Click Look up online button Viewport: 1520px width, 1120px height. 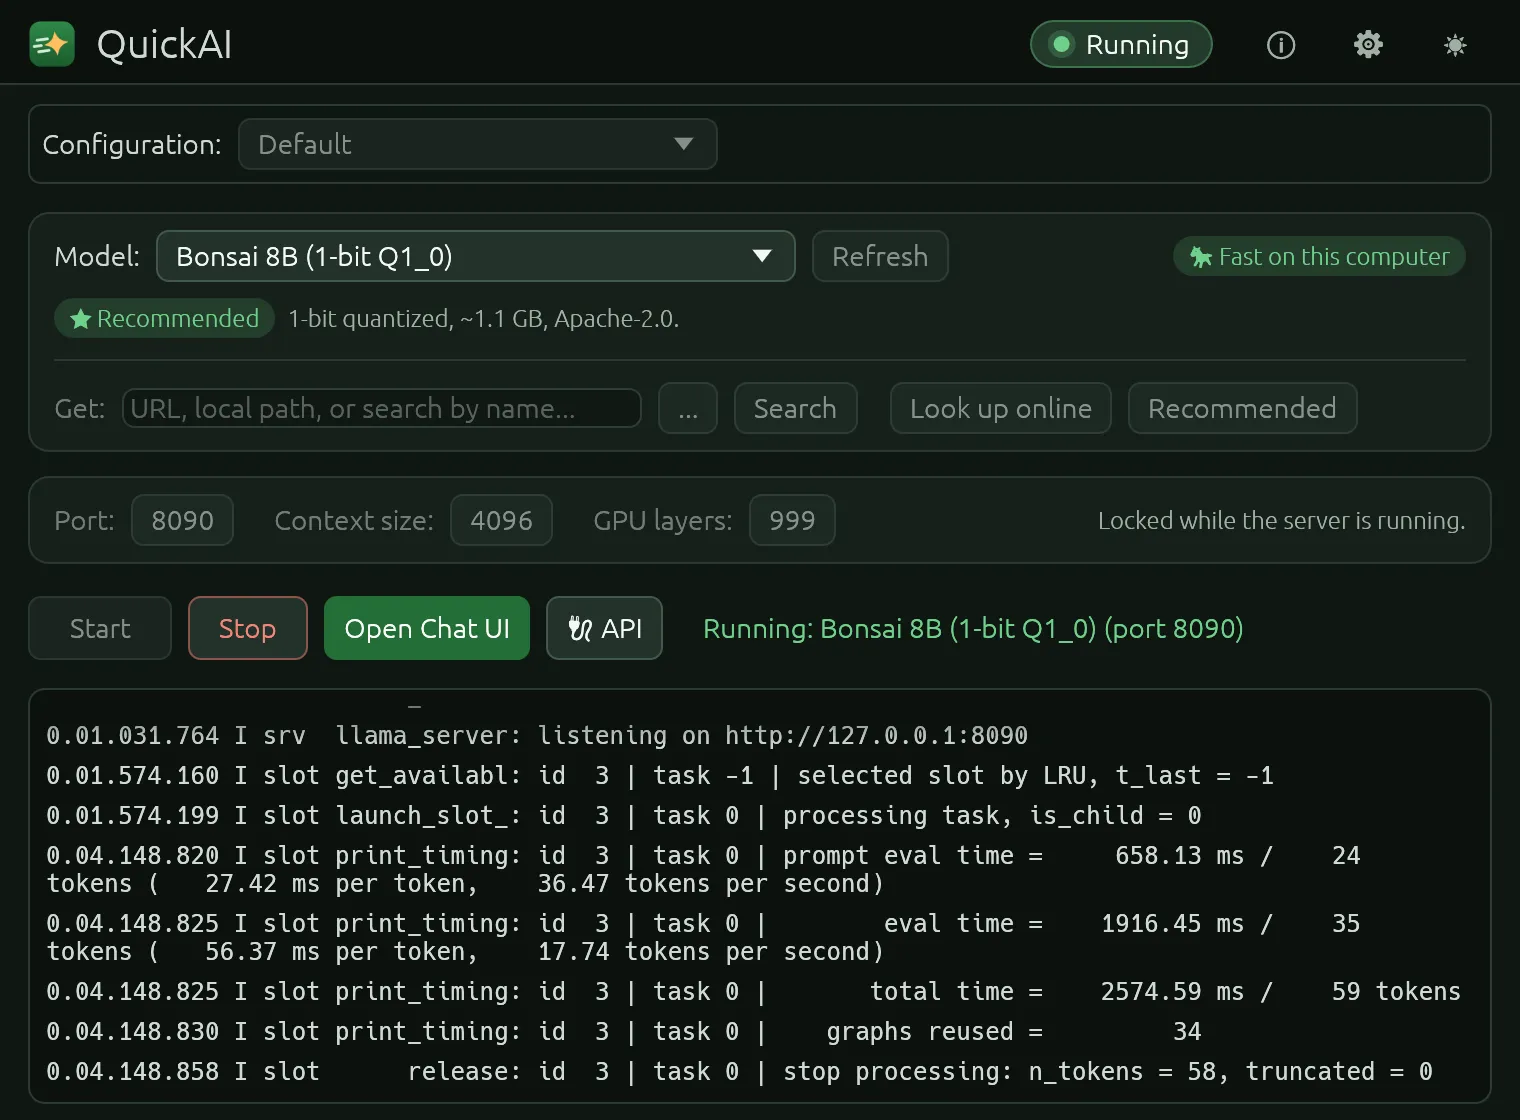[1001, 408]
